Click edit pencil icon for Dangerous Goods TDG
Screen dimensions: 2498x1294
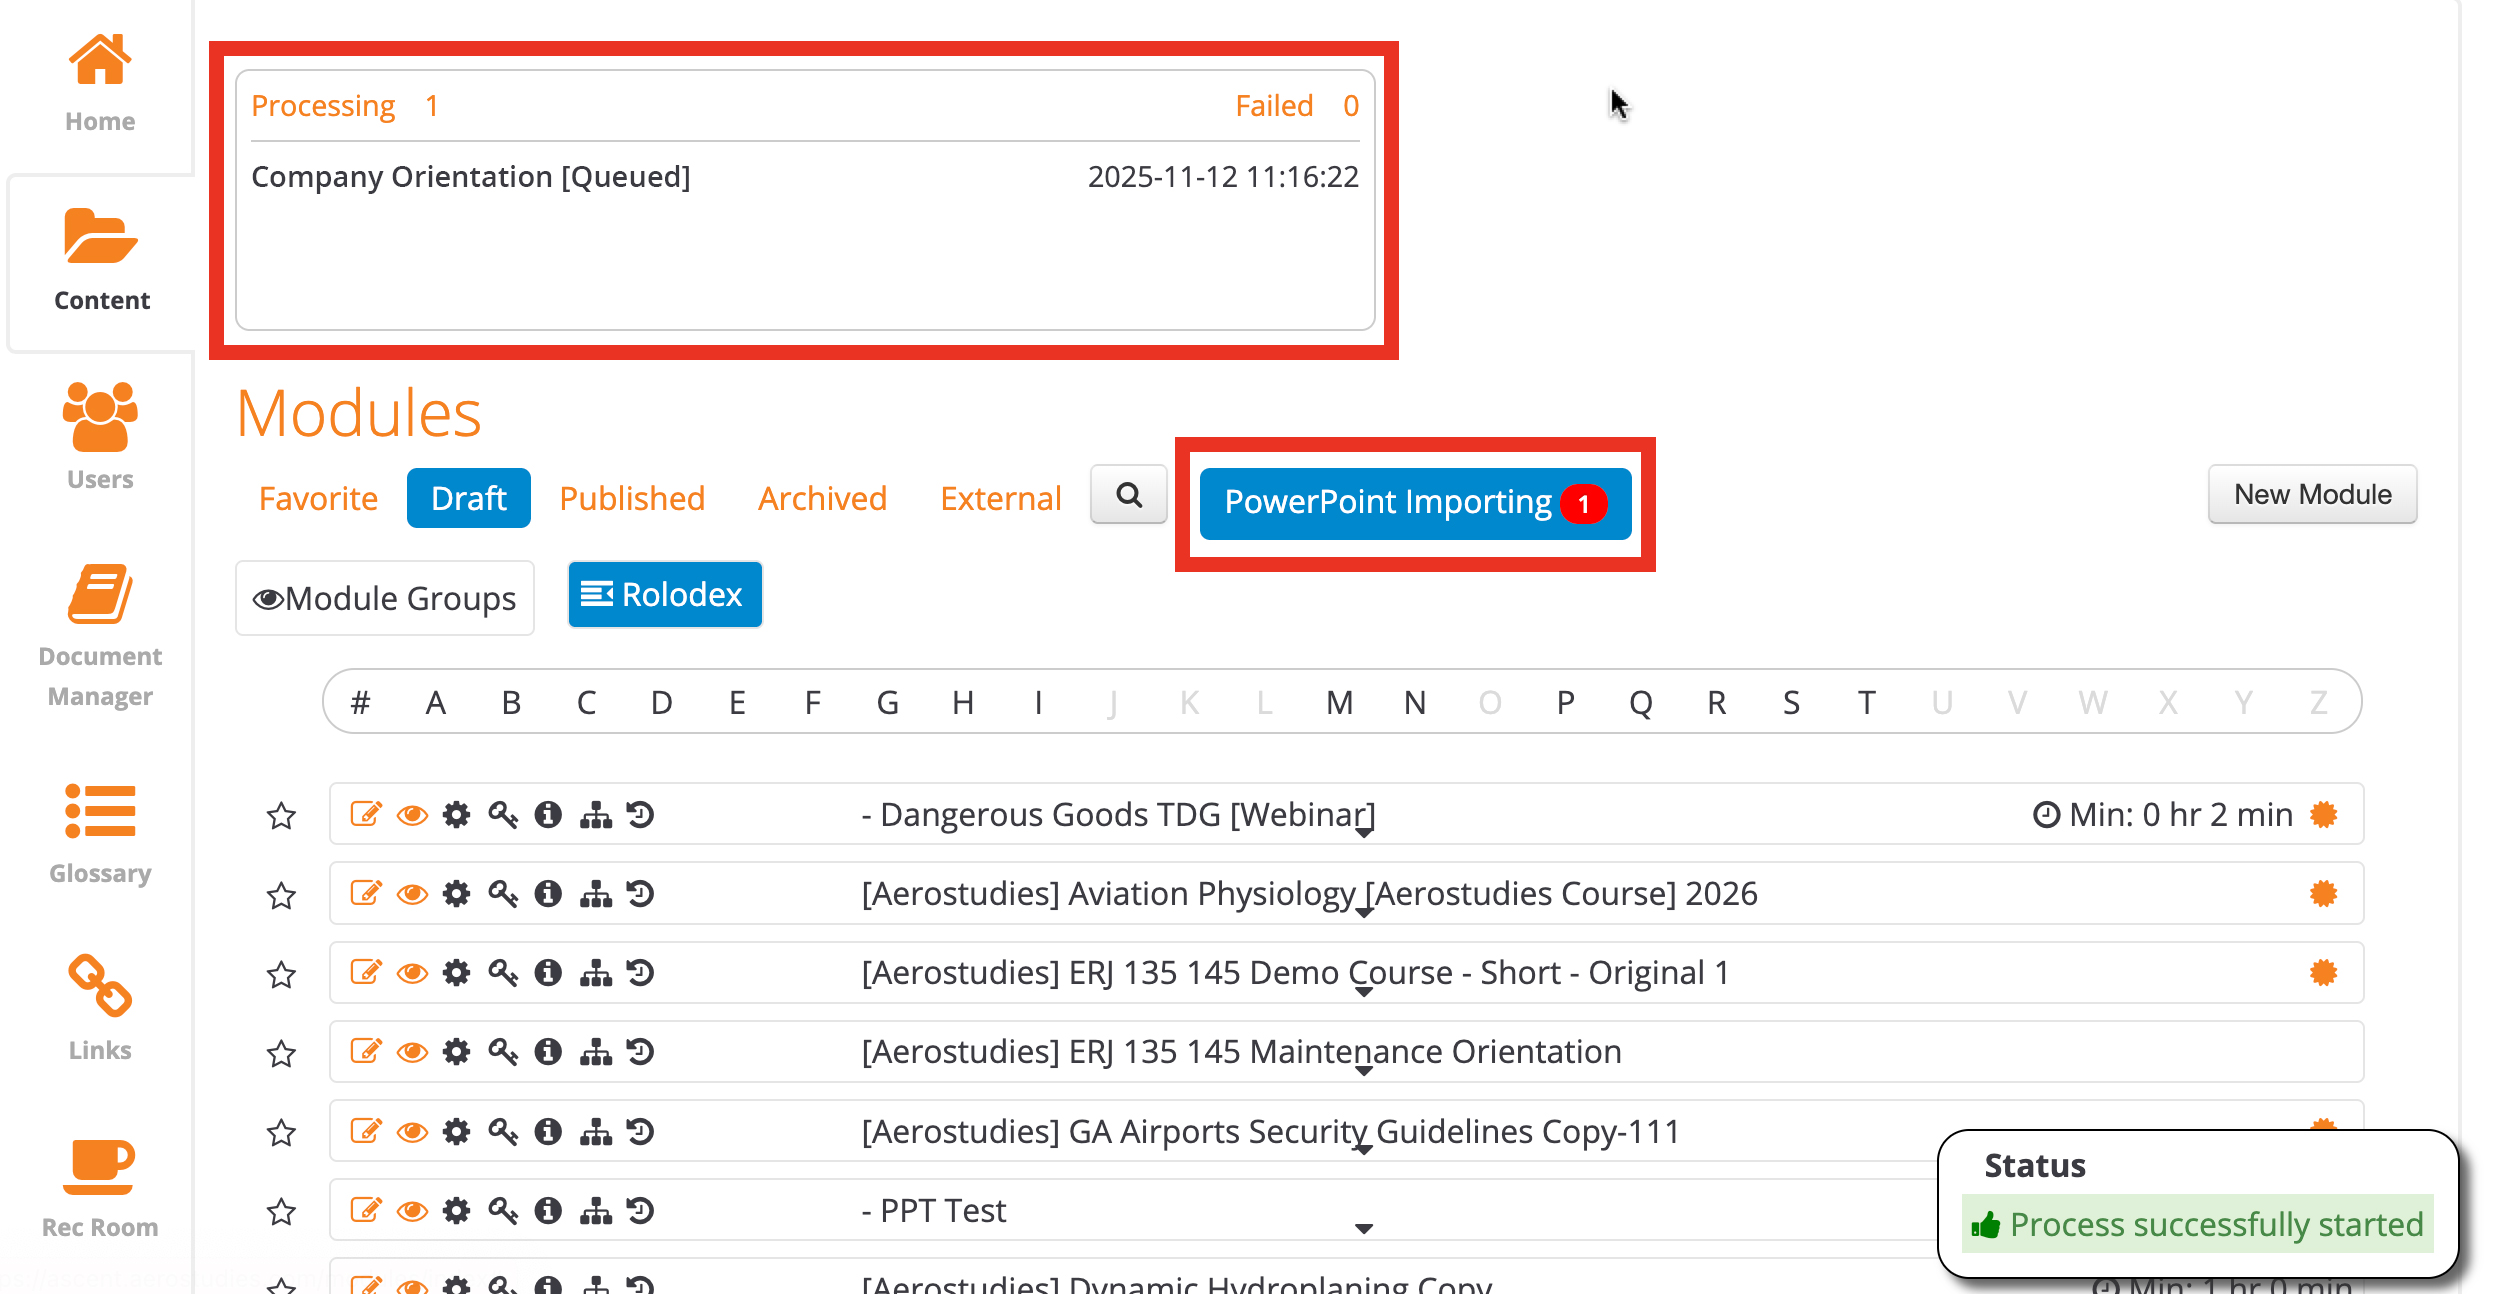click(366, 815)
